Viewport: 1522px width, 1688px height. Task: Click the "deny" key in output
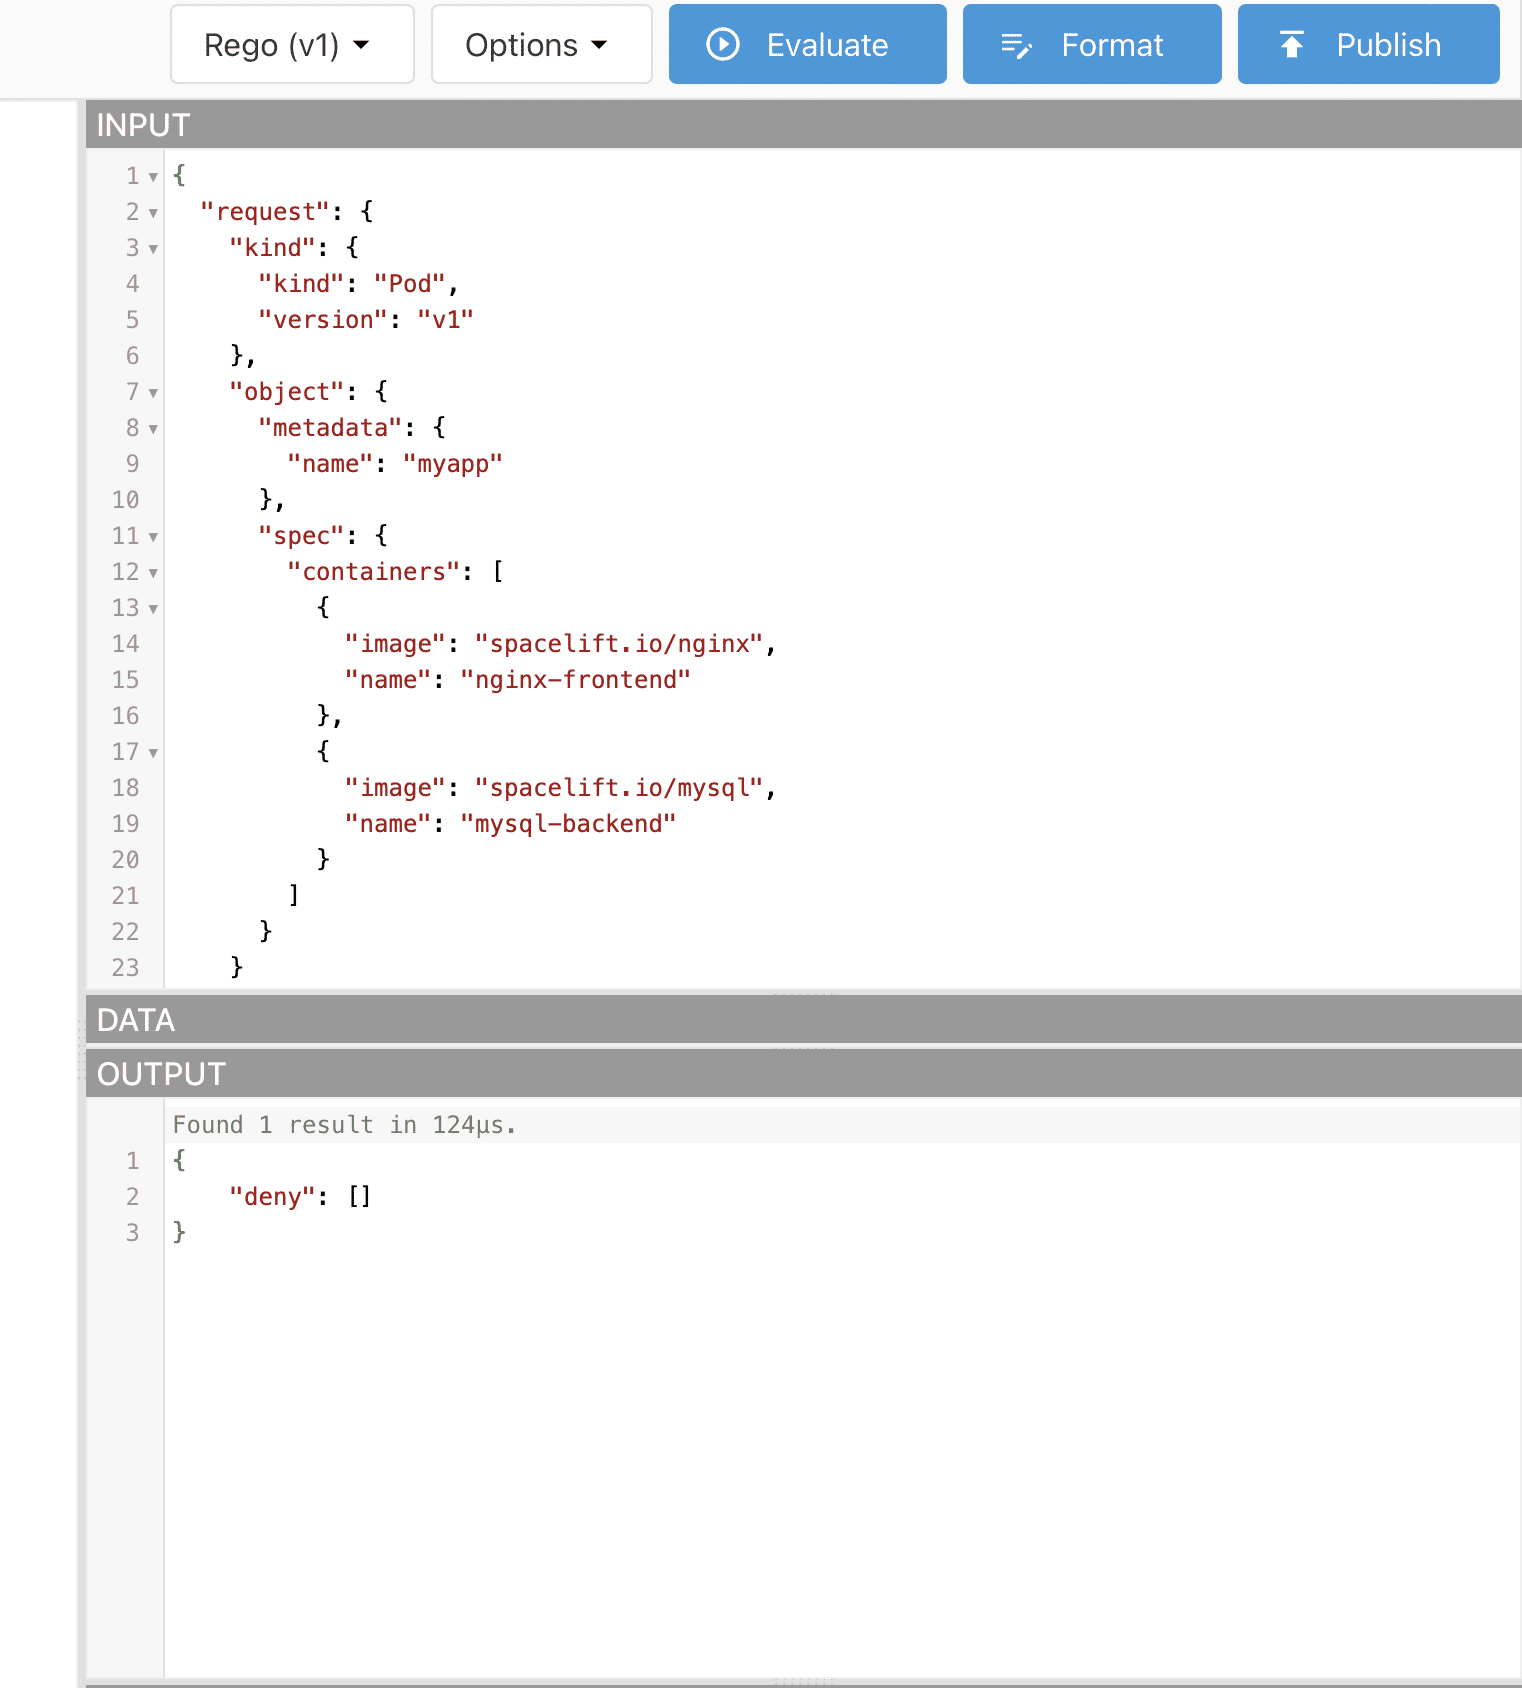[272, 1197]
